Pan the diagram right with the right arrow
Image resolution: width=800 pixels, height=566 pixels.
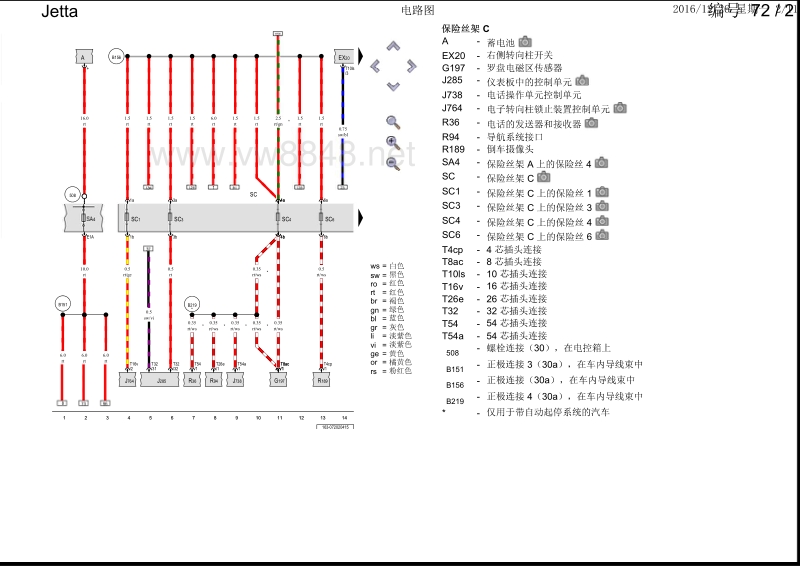411,66
